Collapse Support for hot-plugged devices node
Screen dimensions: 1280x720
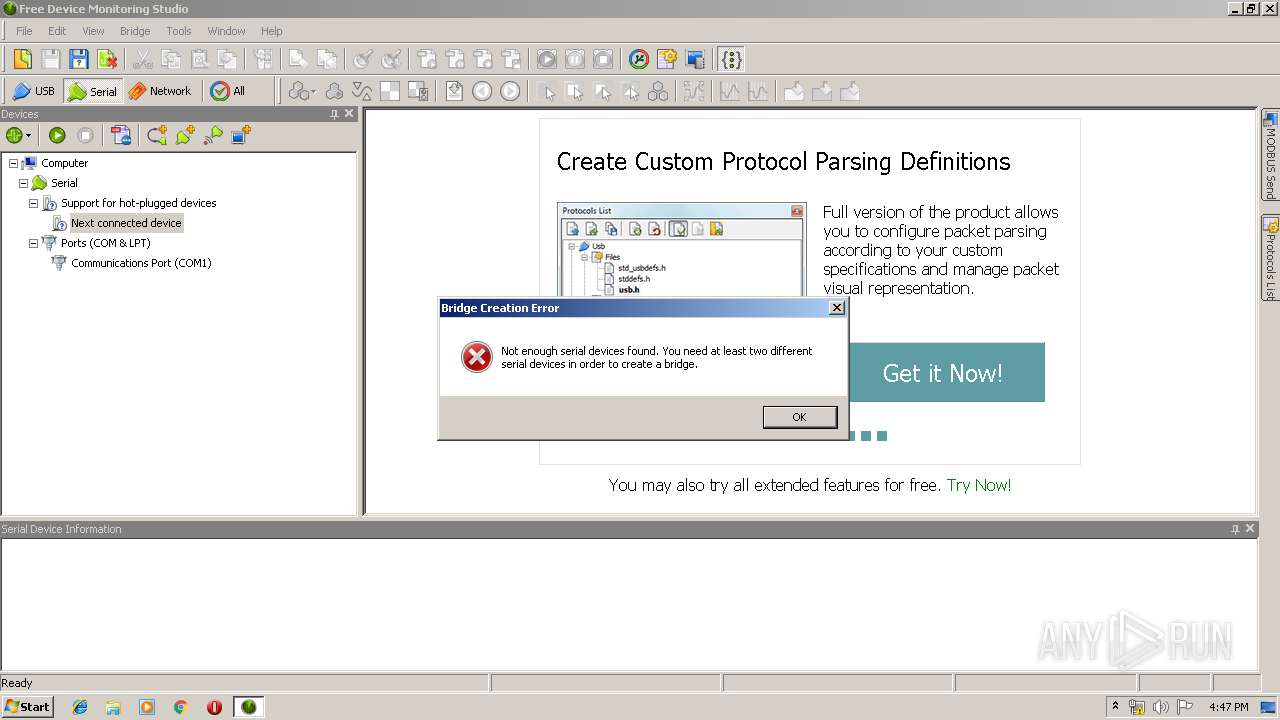pyautogui.click(x=33, y=203)
